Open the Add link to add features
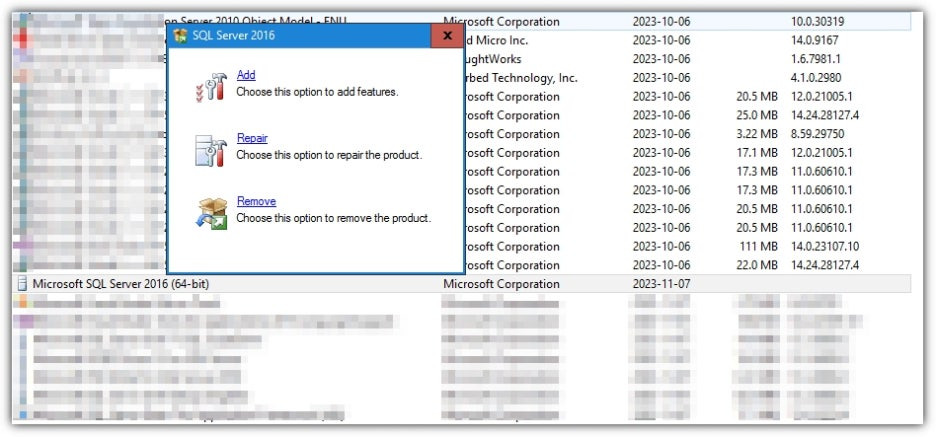The width and height of the screenshot is (936, 437). 246,75
